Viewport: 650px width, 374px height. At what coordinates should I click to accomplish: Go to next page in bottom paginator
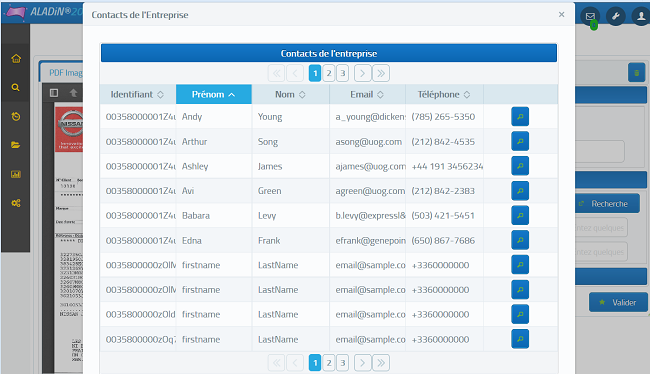(362, 363)
